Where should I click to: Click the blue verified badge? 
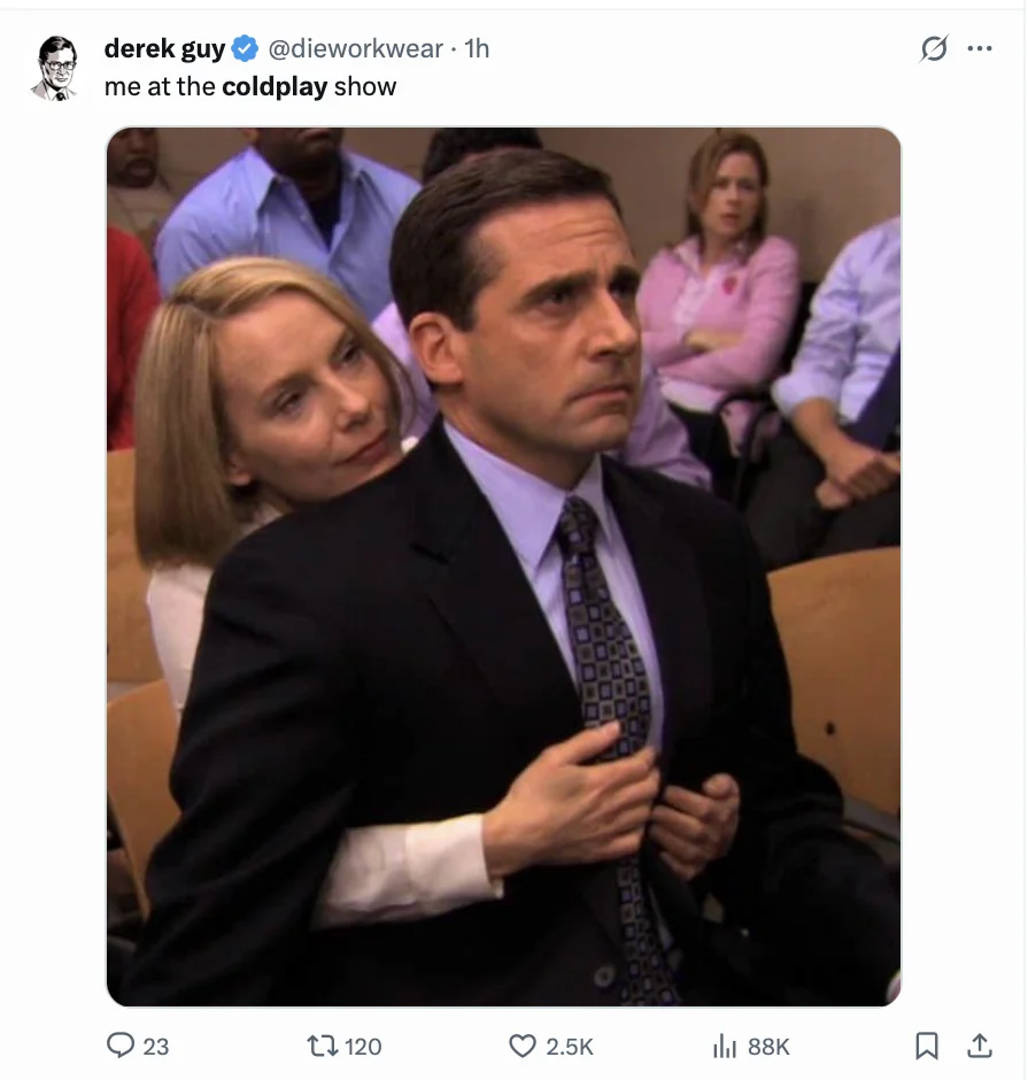(x=245, y=48)
